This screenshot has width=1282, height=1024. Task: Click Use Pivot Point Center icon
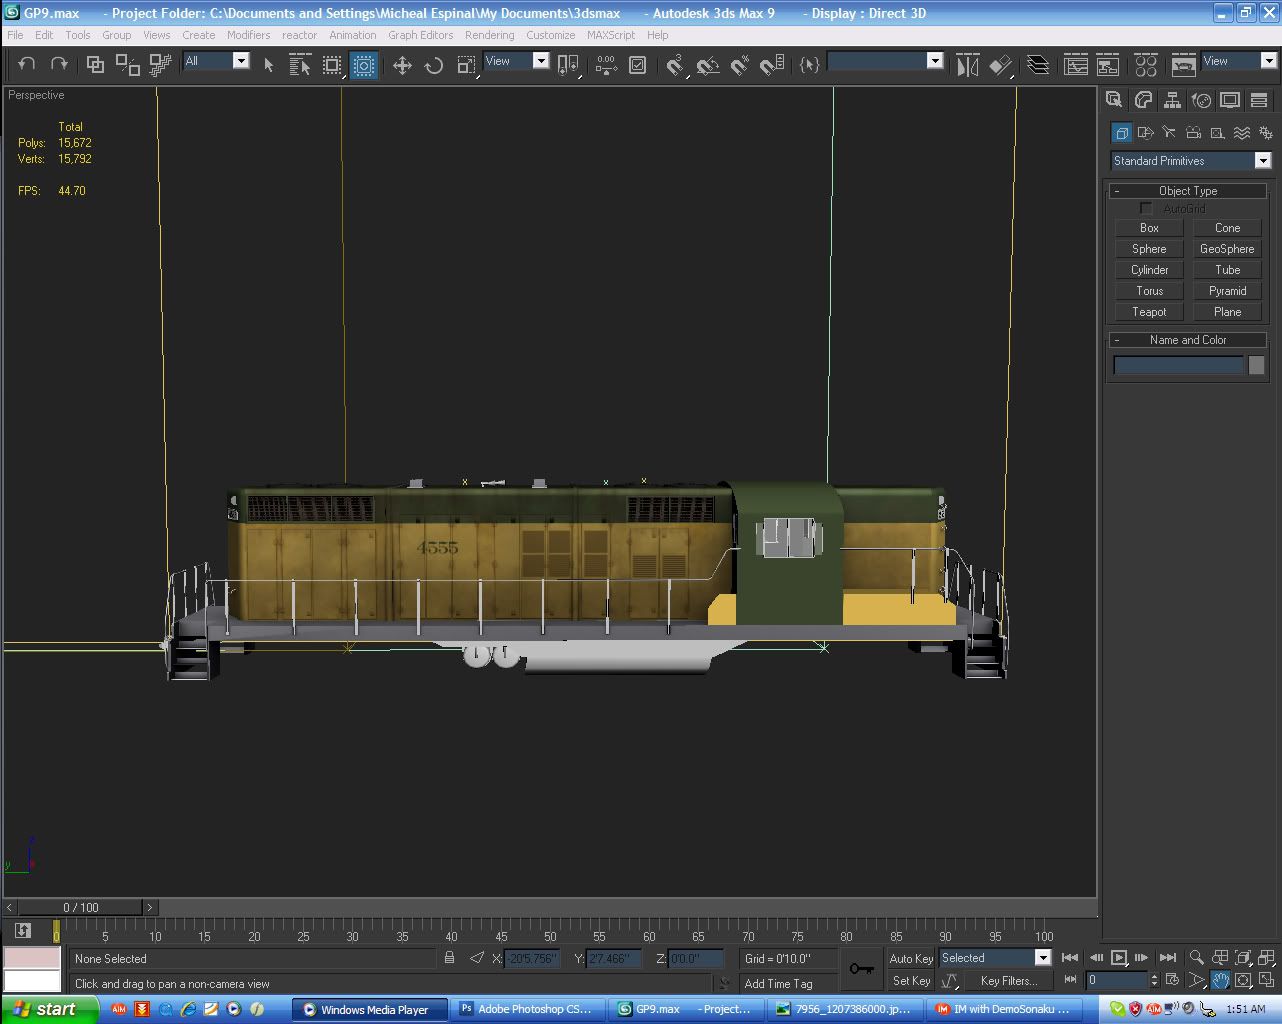tap(569, 64)
